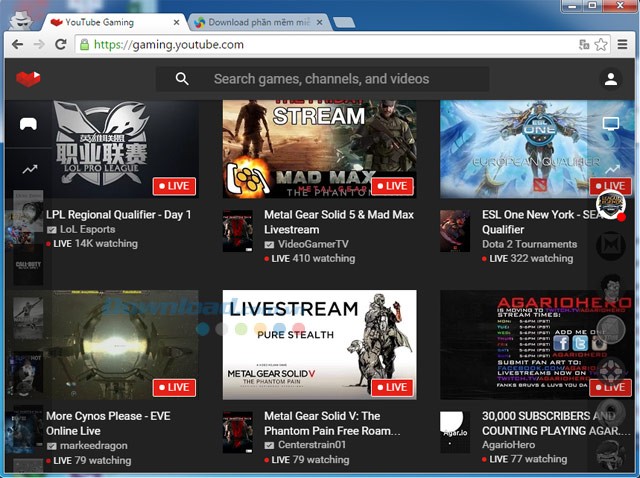Open the ESL One European Qualifier thumbnail
This screenshot has width=640, height=478.
point(536,149)
